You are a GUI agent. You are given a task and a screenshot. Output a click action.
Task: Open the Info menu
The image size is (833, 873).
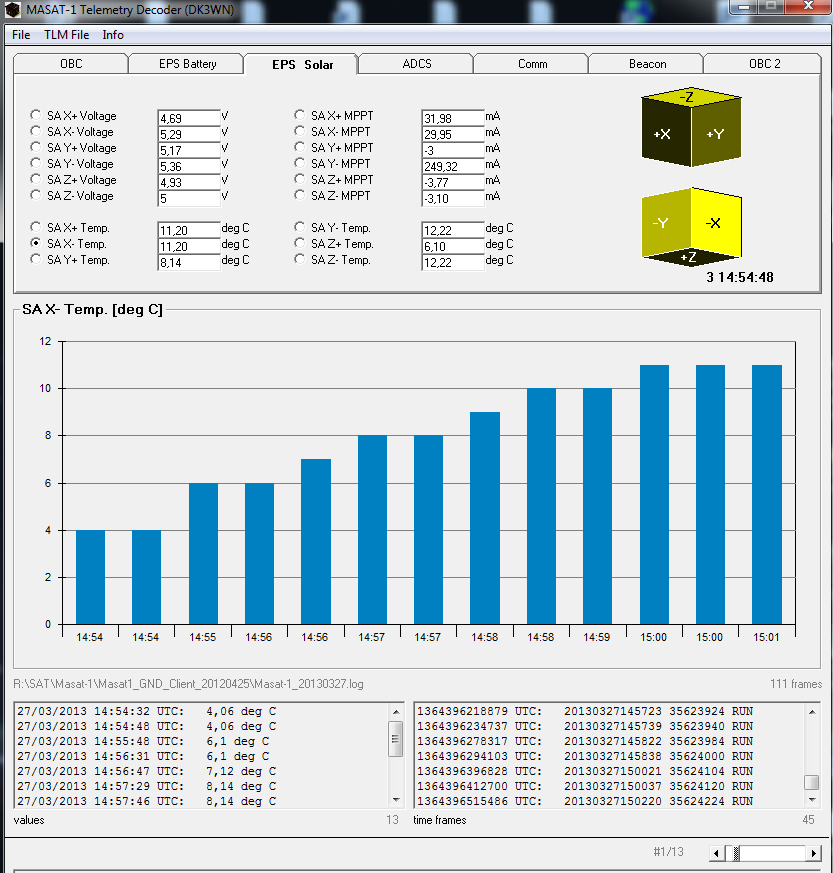coord(113,35)
